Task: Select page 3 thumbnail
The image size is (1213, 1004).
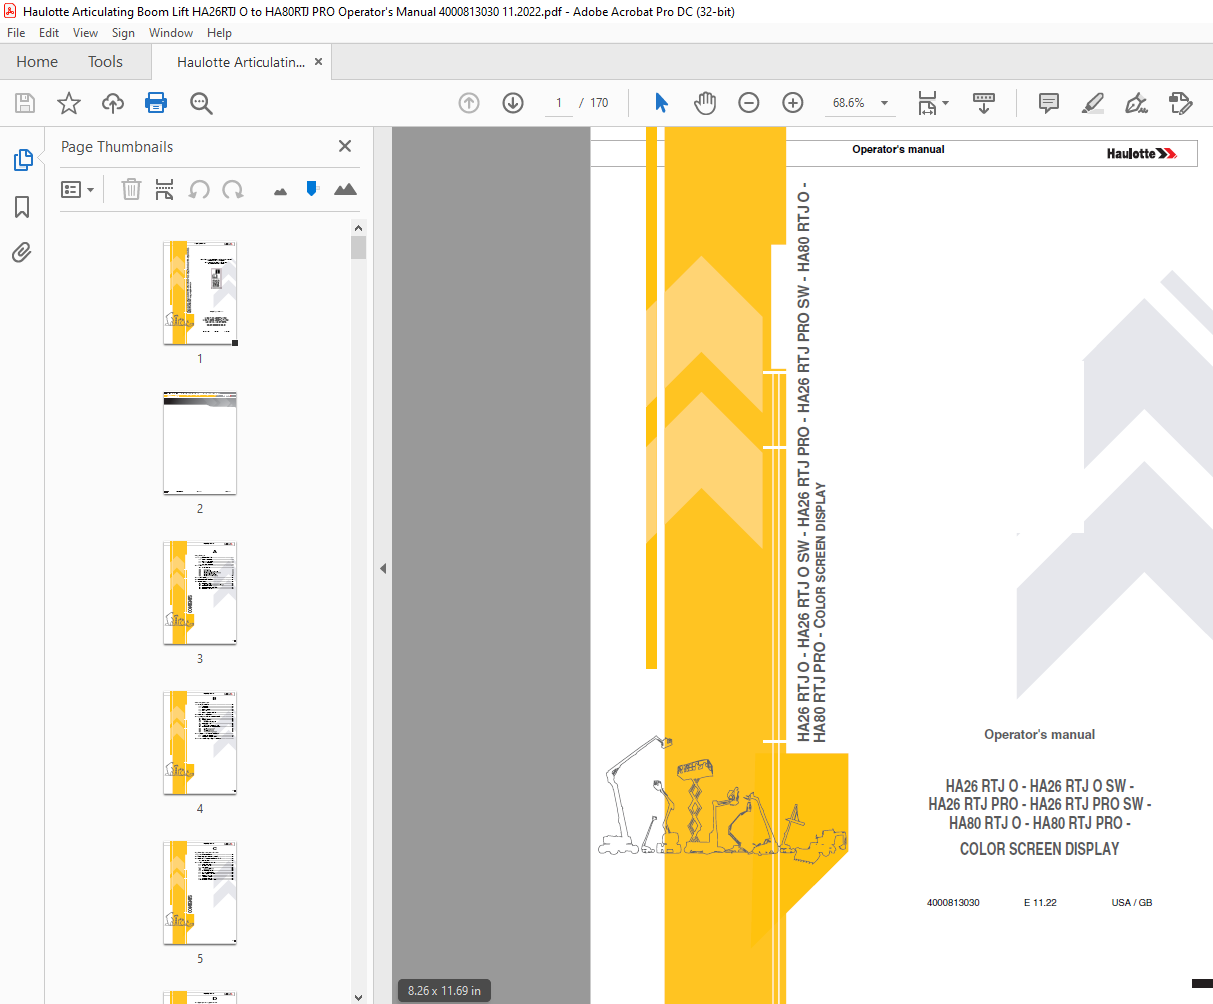Action: 200,593
